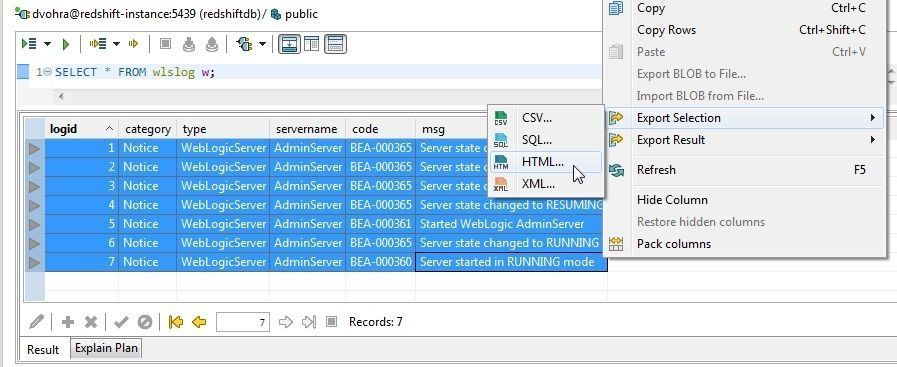The width and height of the screenshot is (897, 367).
Task: Click the code column header
Action: coord(380,129)
